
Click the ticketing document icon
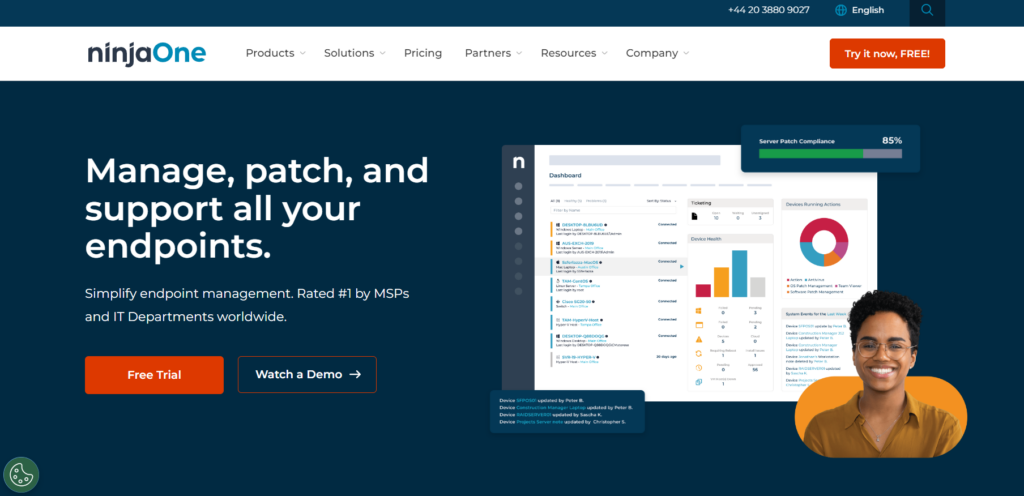click(x=697, y=214)
